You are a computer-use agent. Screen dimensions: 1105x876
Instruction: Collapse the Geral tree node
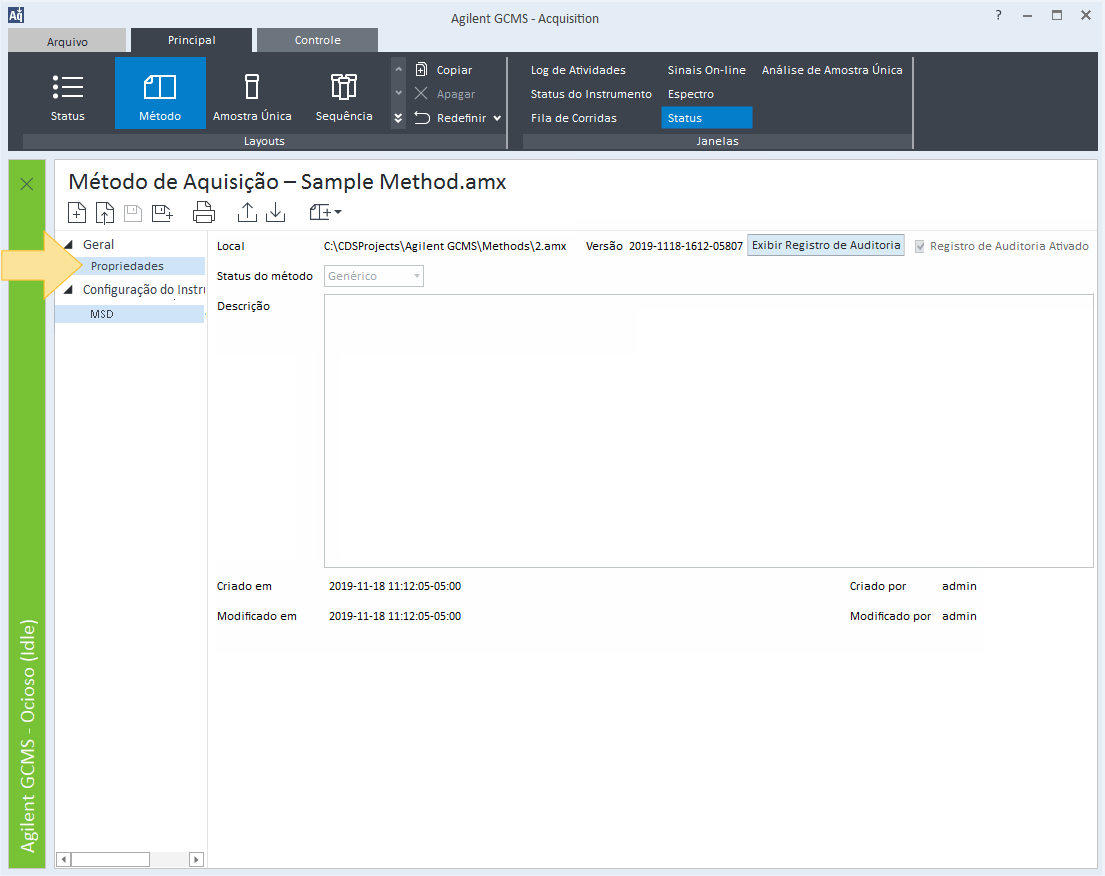click(x=68, y=245)
